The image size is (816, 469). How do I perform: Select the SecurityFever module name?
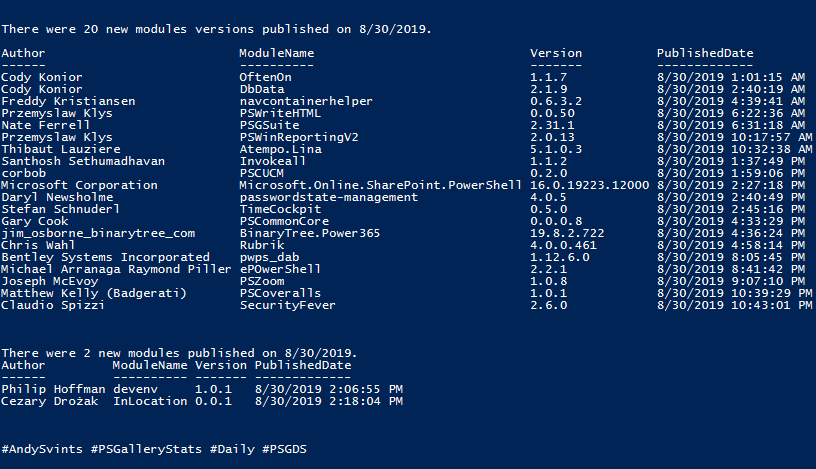click(287, 305)
